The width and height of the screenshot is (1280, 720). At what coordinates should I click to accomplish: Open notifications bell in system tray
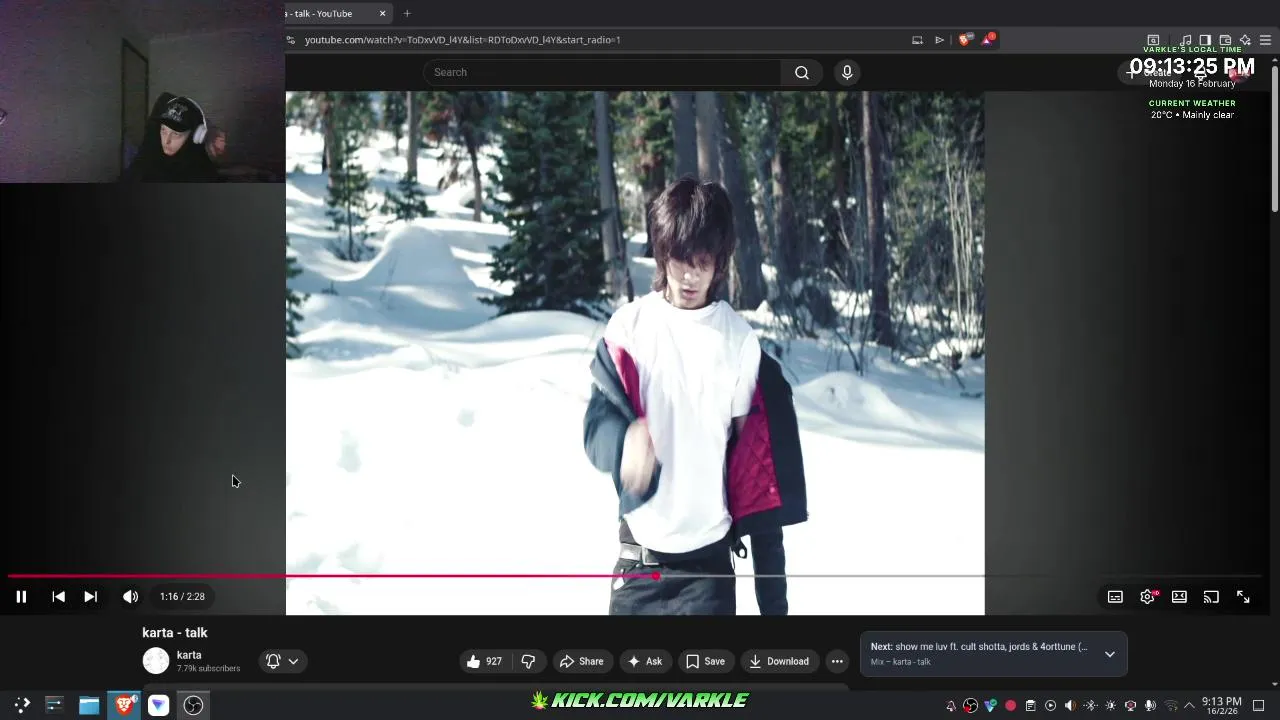point(950,706)
